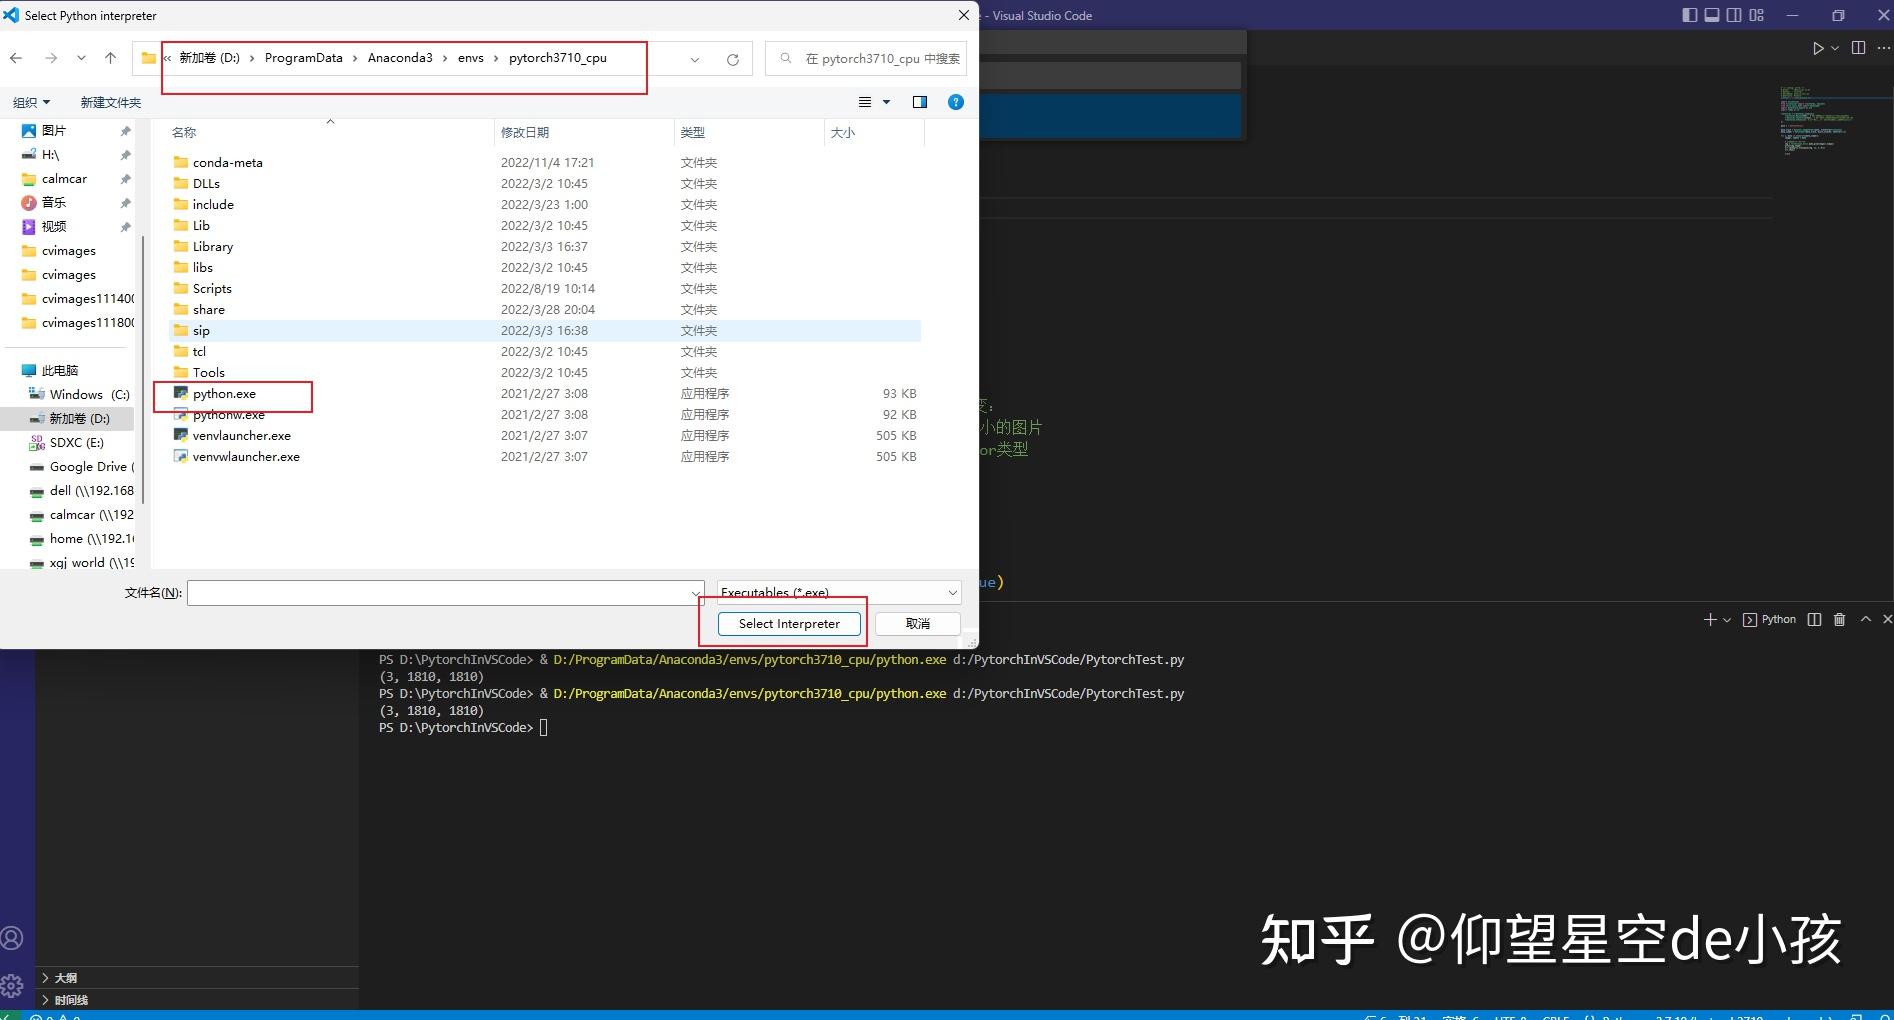Open the address bar path dropdown
Screen dimensions: 1894x1020
(694, 58)
